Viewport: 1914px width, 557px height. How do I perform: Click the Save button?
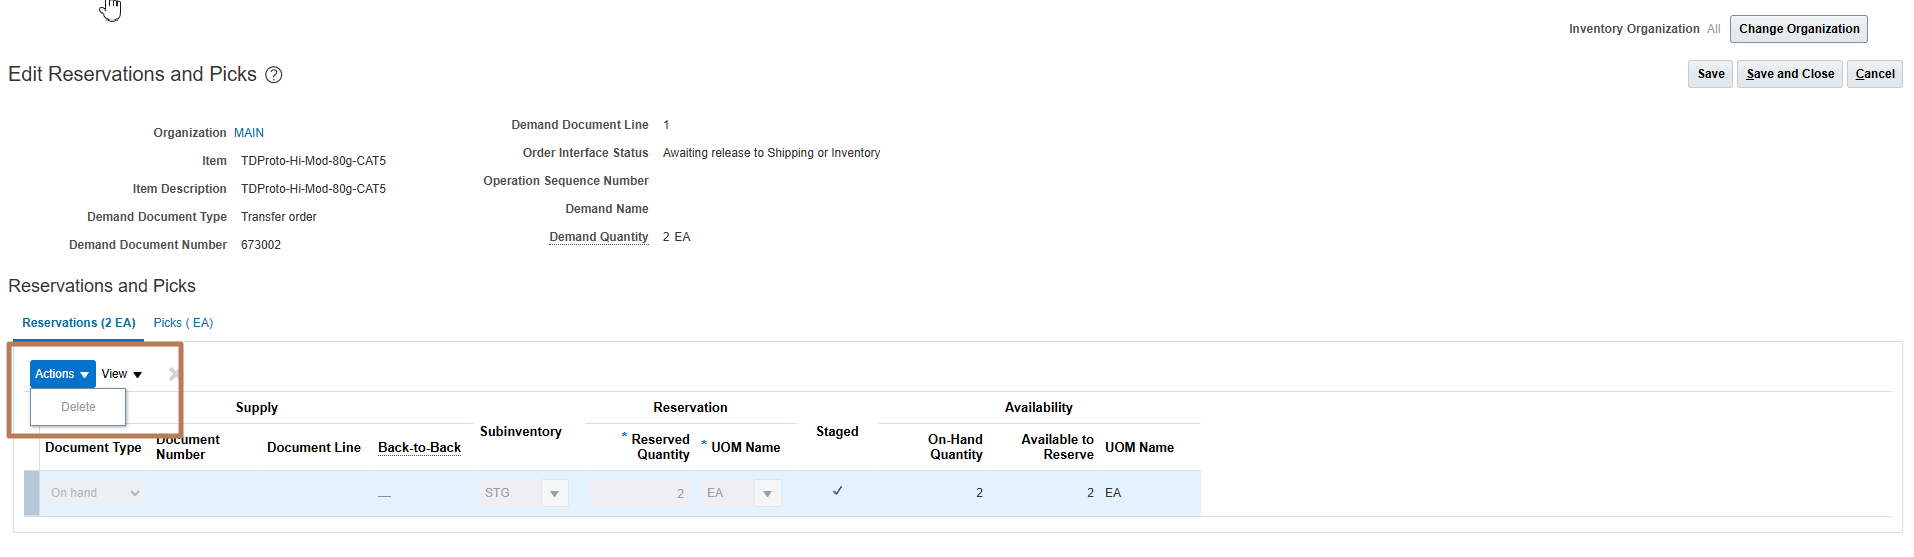(x=1710, y=74)
